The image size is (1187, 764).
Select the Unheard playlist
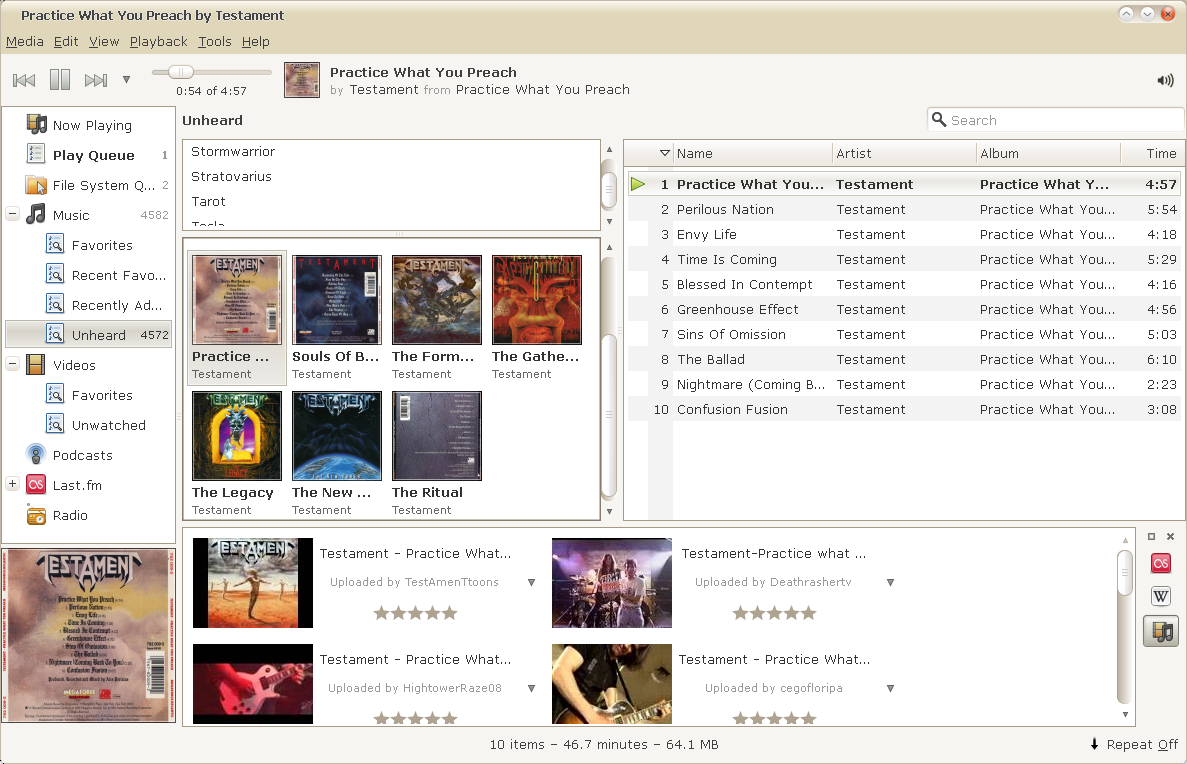(x=89, y=335)
